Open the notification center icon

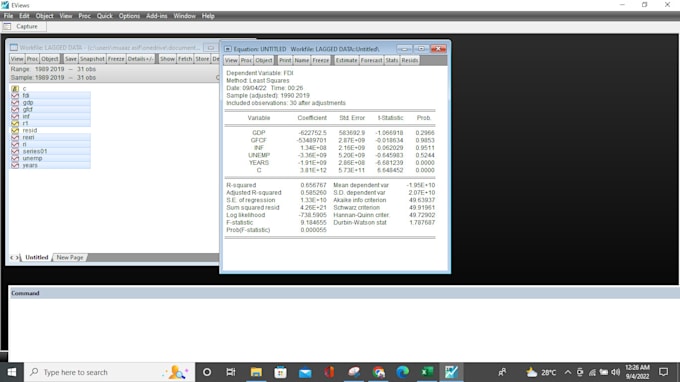(x=664, y=372)
